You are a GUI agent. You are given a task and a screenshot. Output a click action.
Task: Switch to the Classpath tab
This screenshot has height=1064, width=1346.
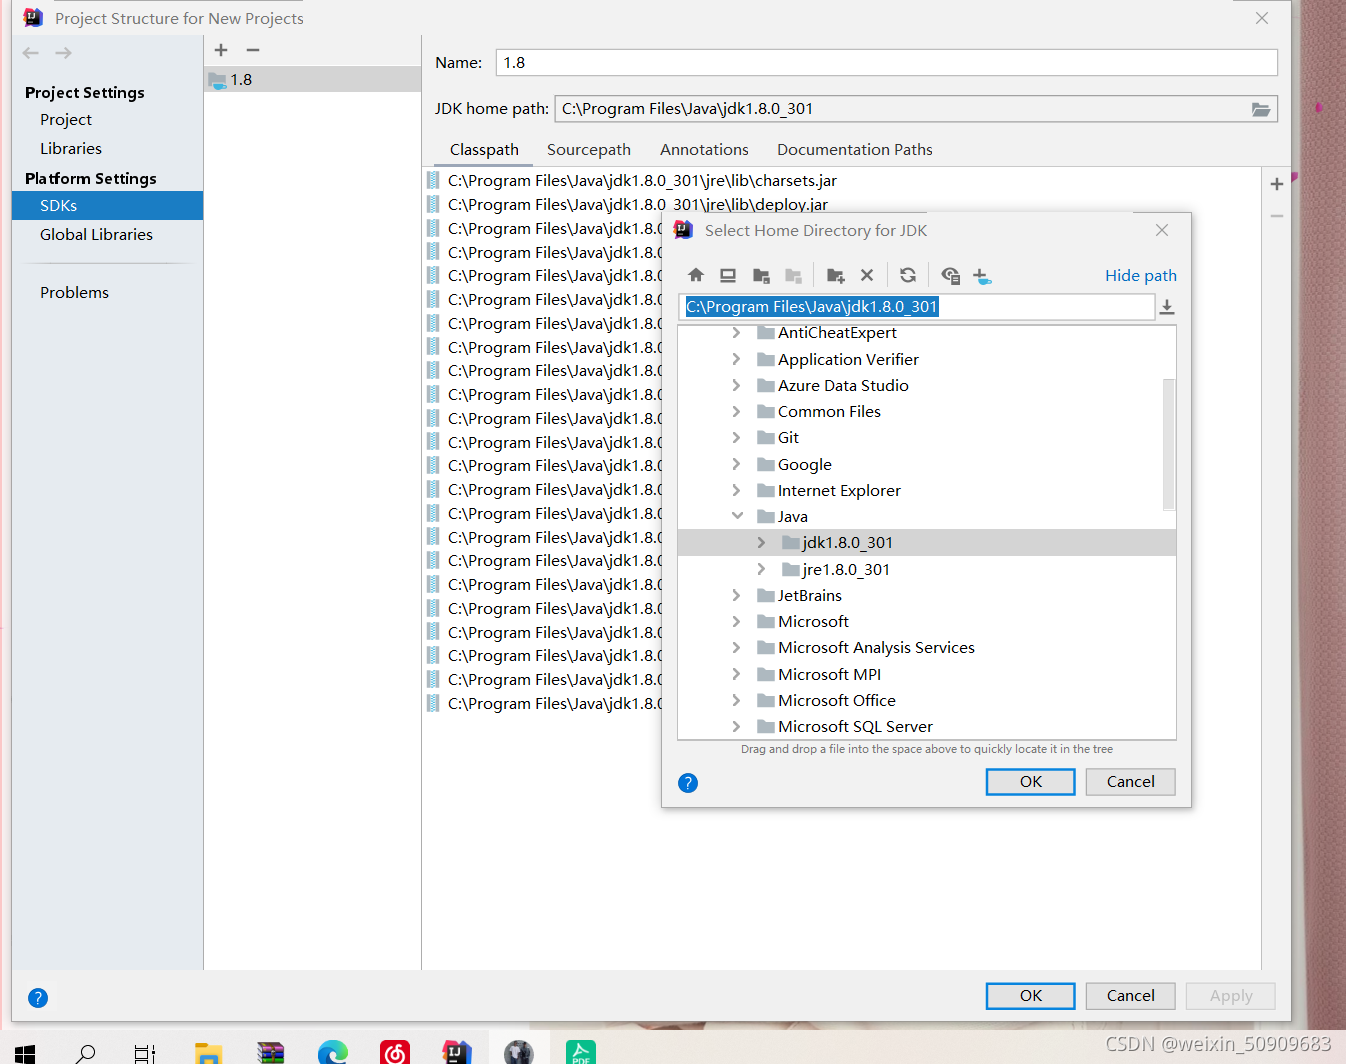coord(484,150)
